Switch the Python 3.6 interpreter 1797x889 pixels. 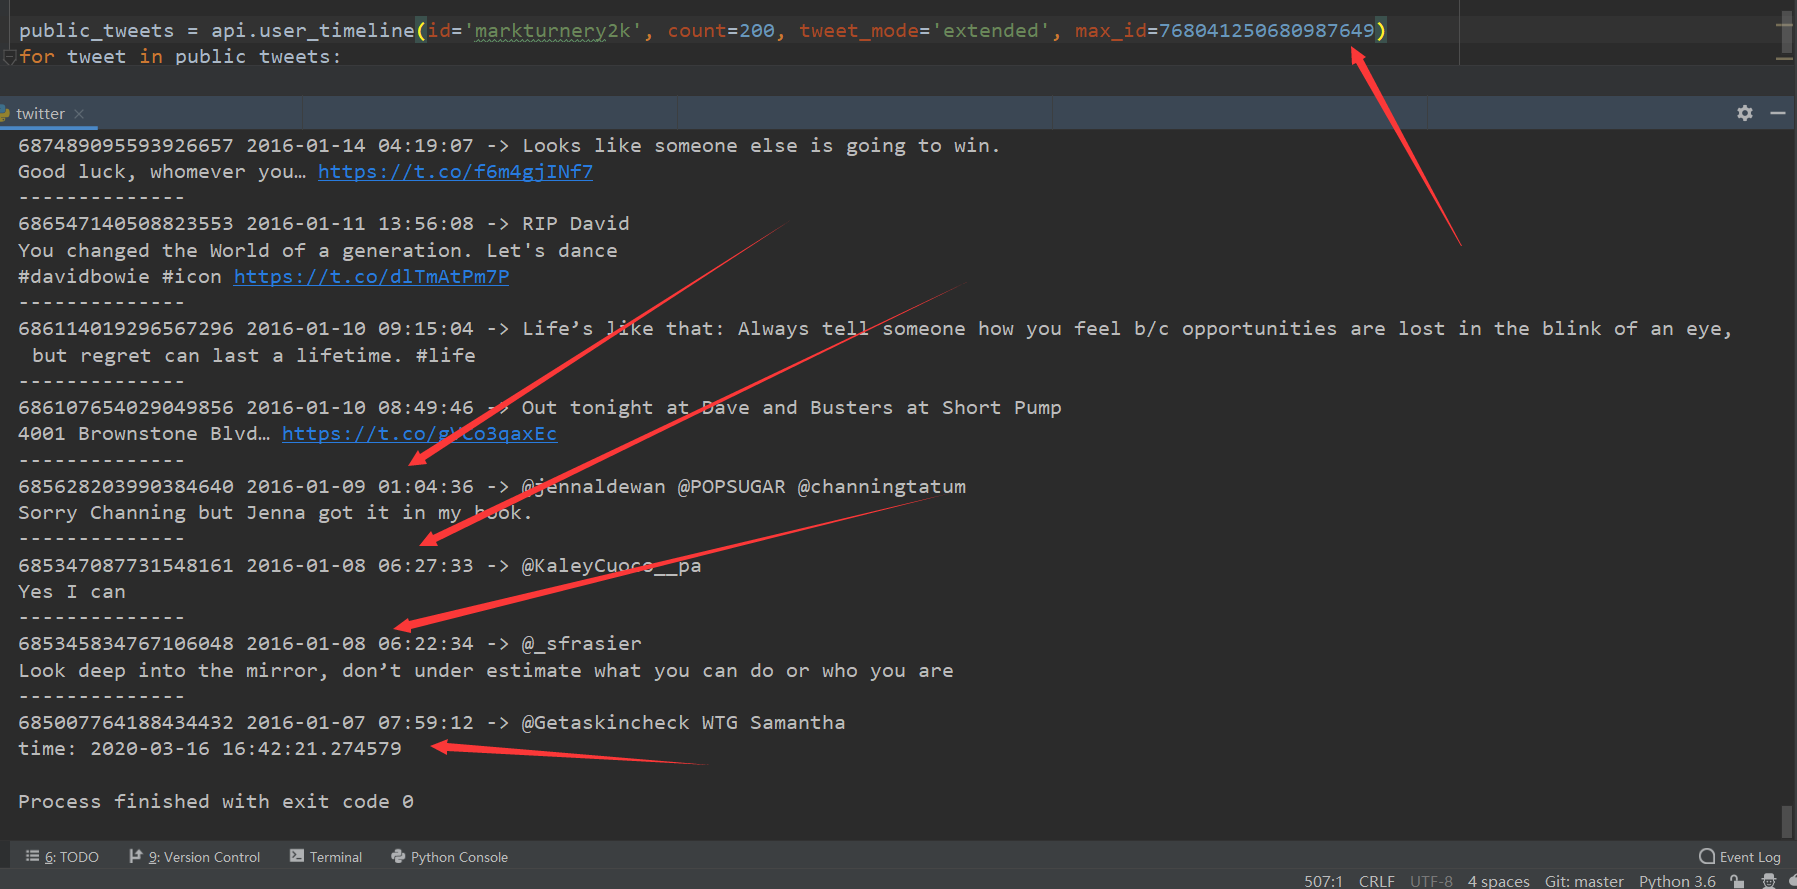click(1677, 881)
